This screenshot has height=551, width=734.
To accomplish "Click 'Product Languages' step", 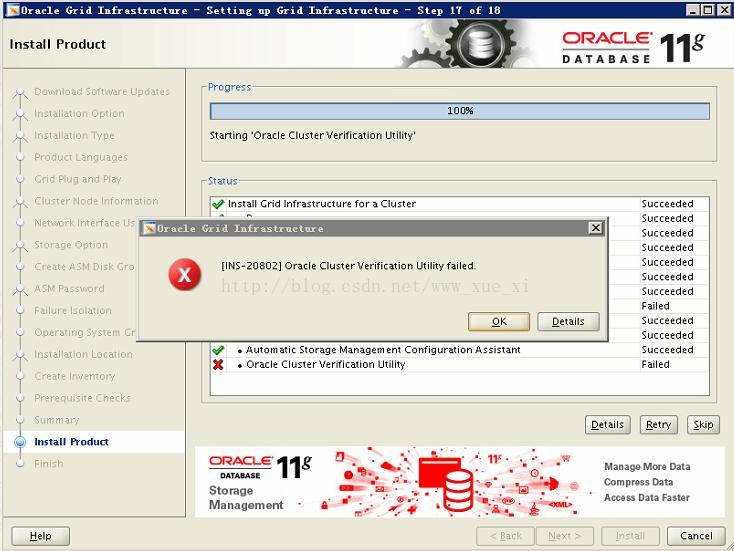I will [81, 157].
